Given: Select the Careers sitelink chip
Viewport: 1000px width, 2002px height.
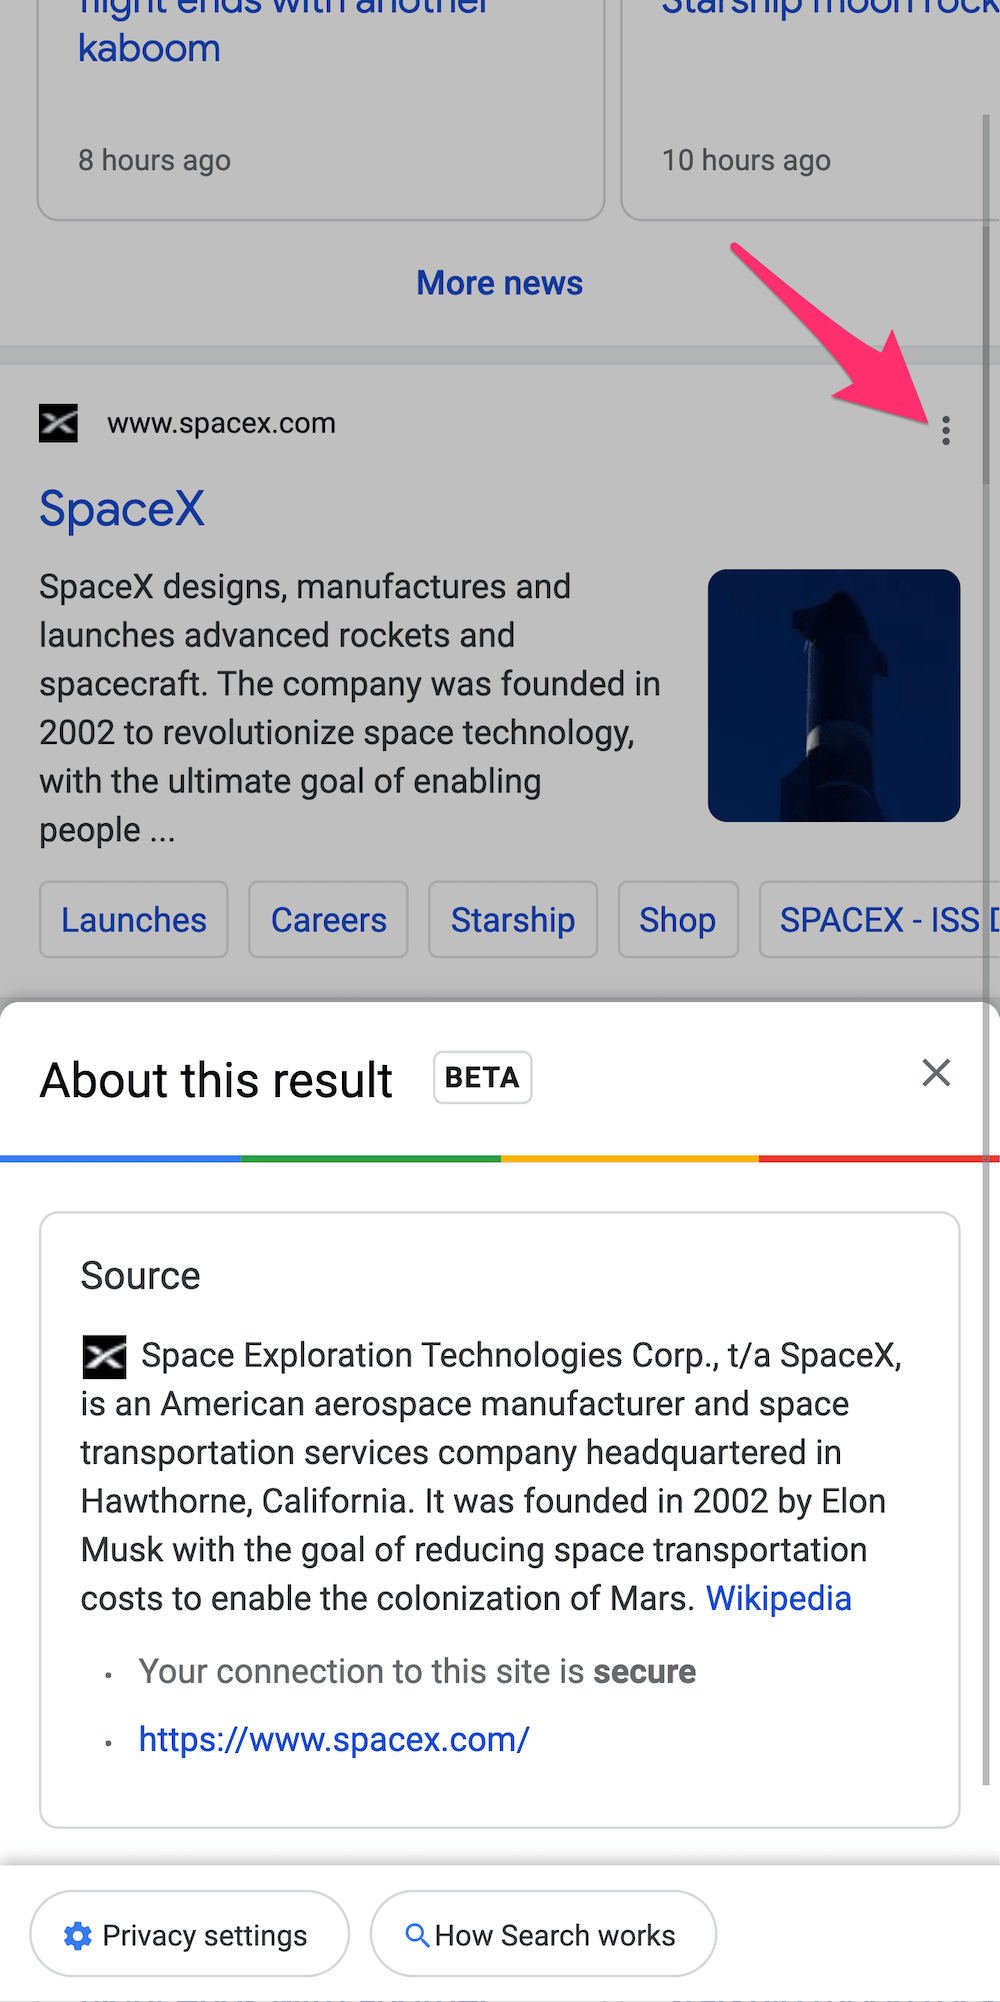Looking at the screenshot, I should point(328,919).
